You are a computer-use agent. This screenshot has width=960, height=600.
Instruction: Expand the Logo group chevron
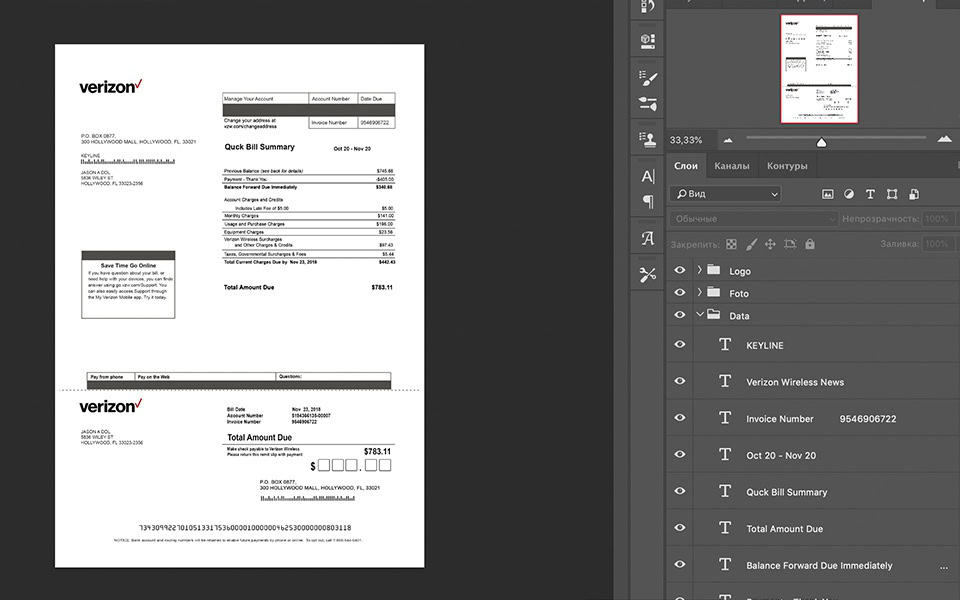pyautogui.click(x=699, y=270)
